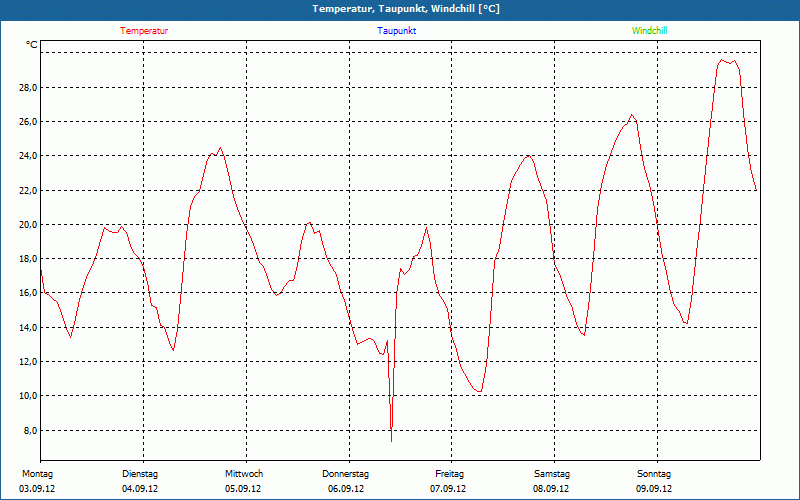Click the 12,0 y-axis value
The width and height of the screenshot is (800, 500).
pos(28,362)
